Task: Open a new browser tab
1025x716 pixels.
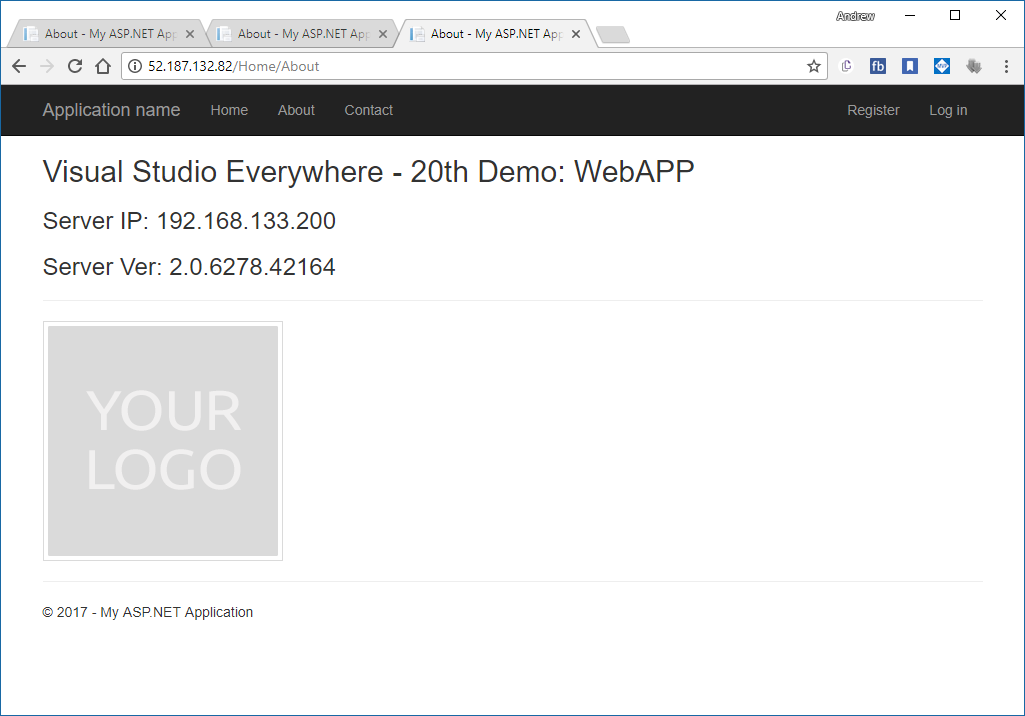Action: point(612,35)
